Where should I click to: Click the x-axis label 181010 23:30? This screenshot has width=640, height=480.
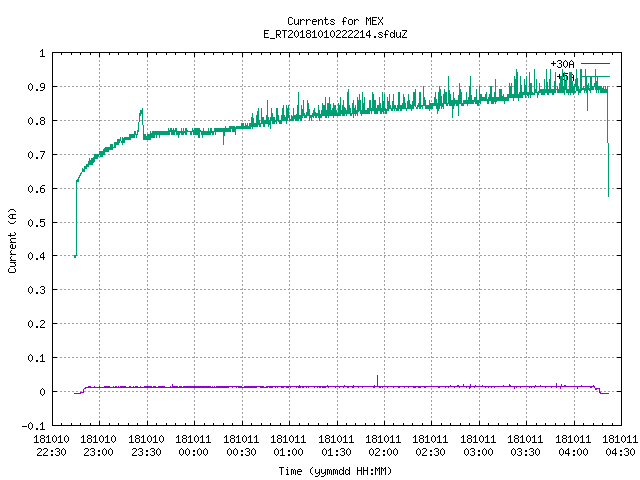point(146,446)
